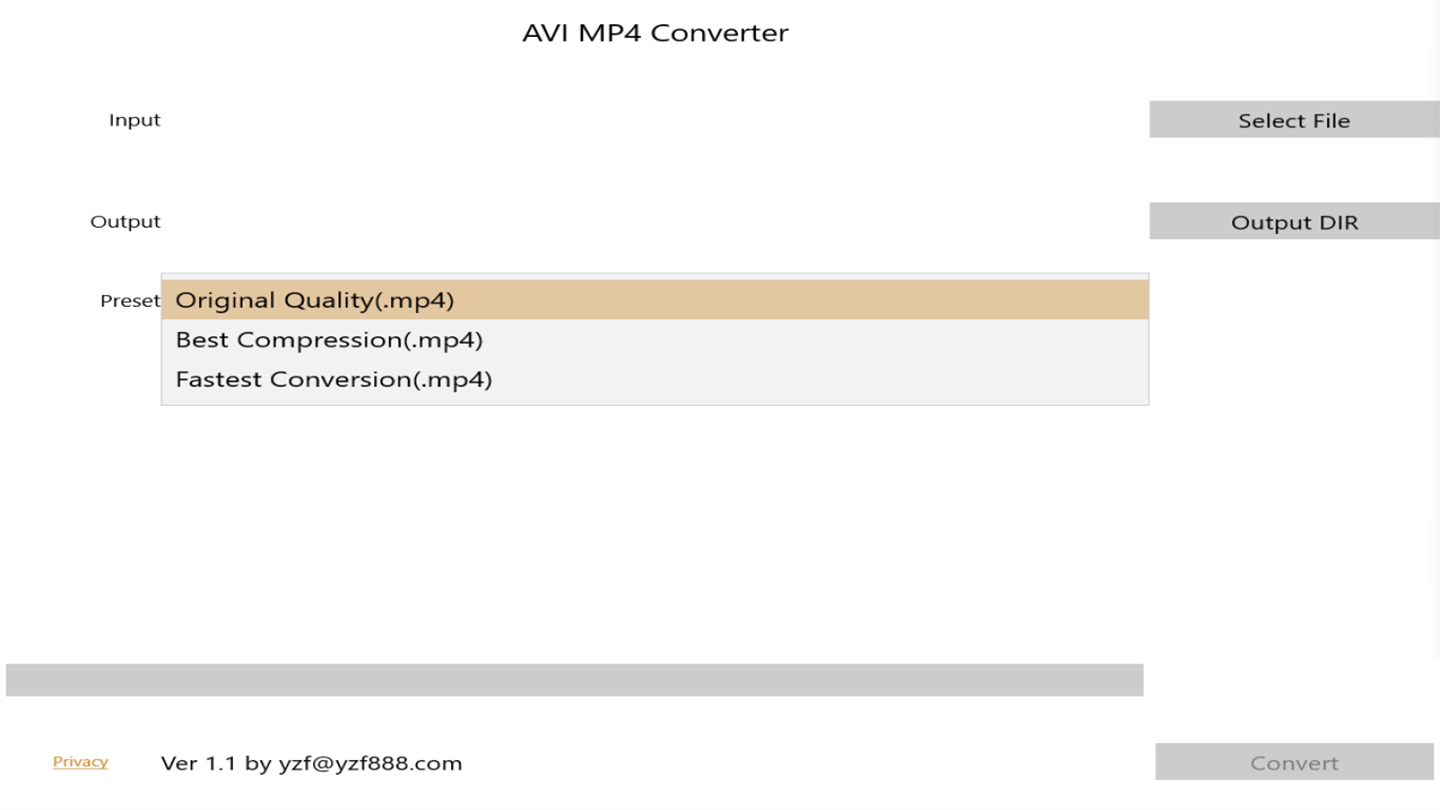The image size is (1440, 810).
Task: Open the Output DIR folder chooser
Action: (1294, 222)
